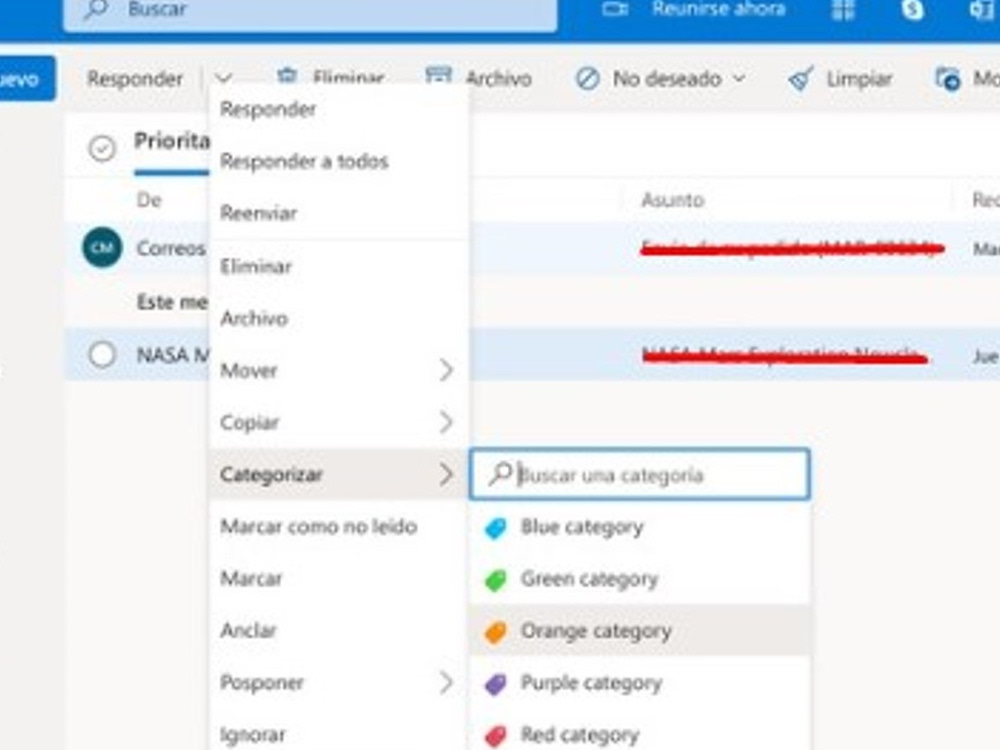Image resolution: width=1000 pixels, height=750 pixels.
Task: Open the NASA message sender text
Action: (x=173, y=355)
